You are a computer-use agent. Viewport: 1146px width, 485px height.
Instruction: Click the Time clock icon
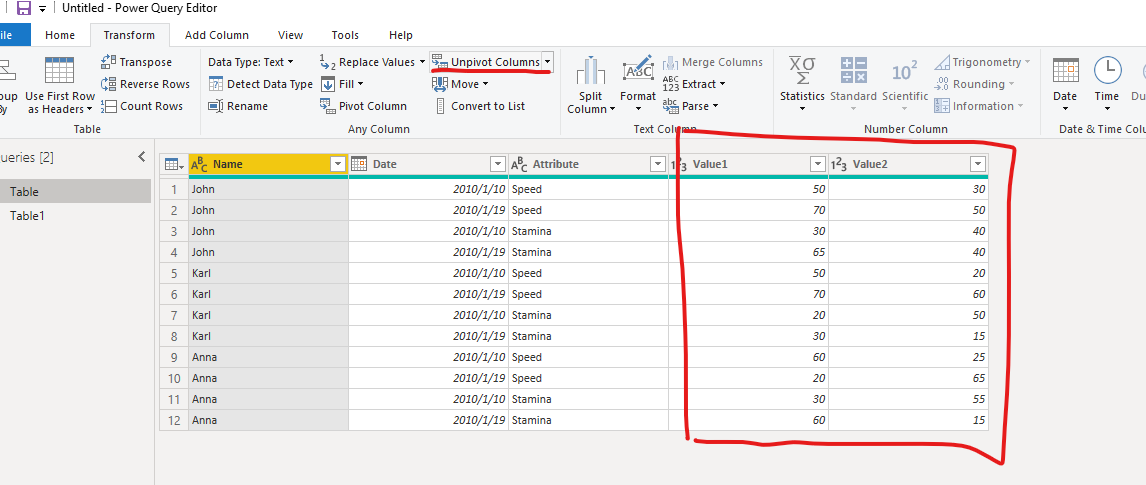click(1107, 71)
